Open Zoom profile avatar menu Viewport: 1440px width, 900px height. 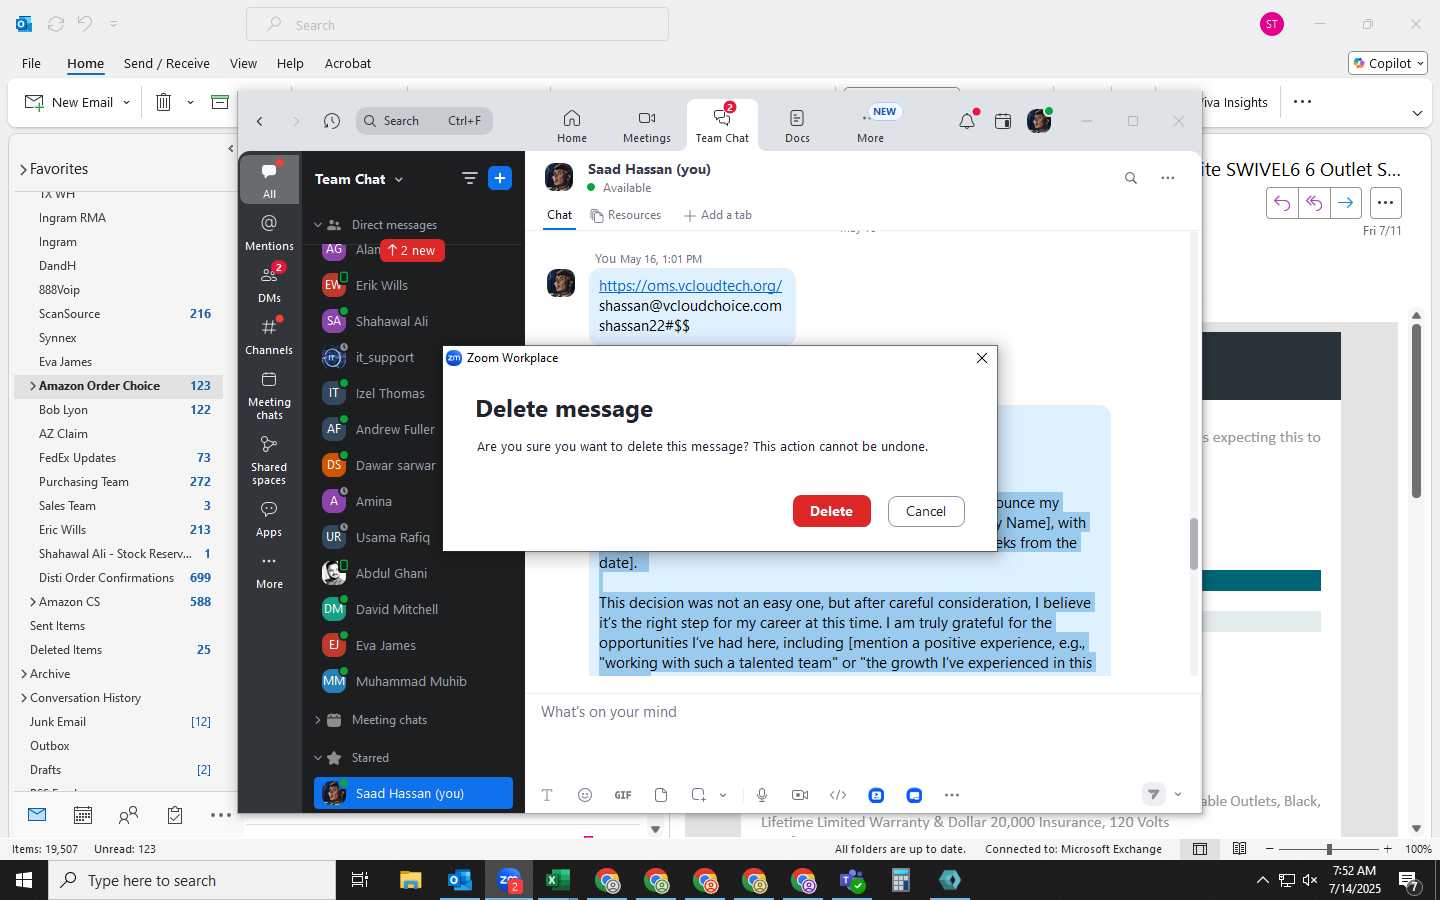coord(1039,121)
